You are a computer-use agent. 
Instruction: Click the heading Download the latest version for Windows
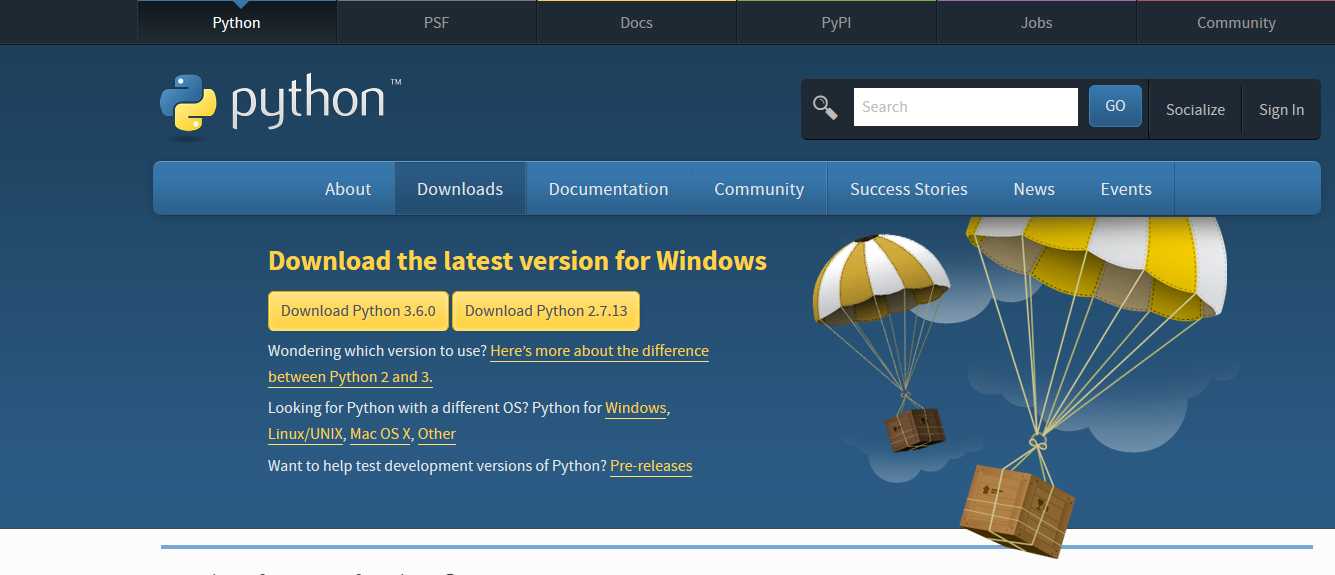pos(517,261)
